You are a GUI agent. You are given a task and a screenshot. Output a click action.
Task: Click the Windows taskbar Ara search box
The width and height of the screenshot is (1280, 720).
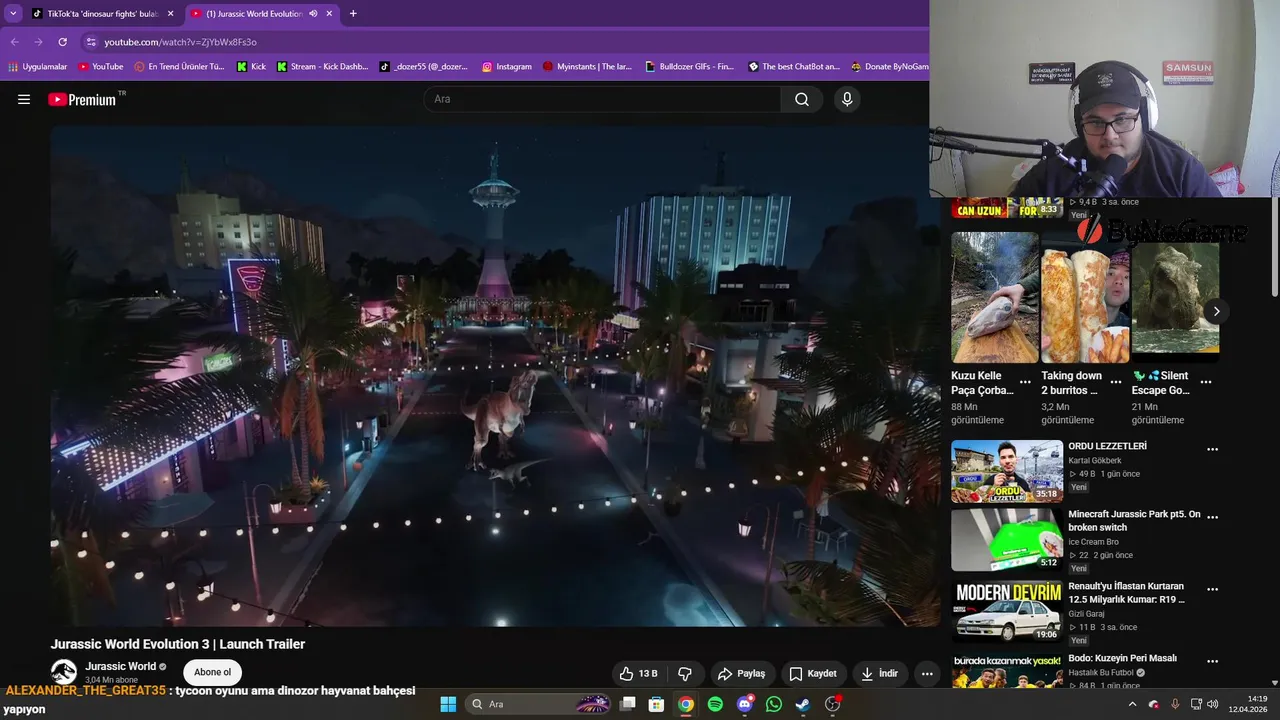[538, 704]
